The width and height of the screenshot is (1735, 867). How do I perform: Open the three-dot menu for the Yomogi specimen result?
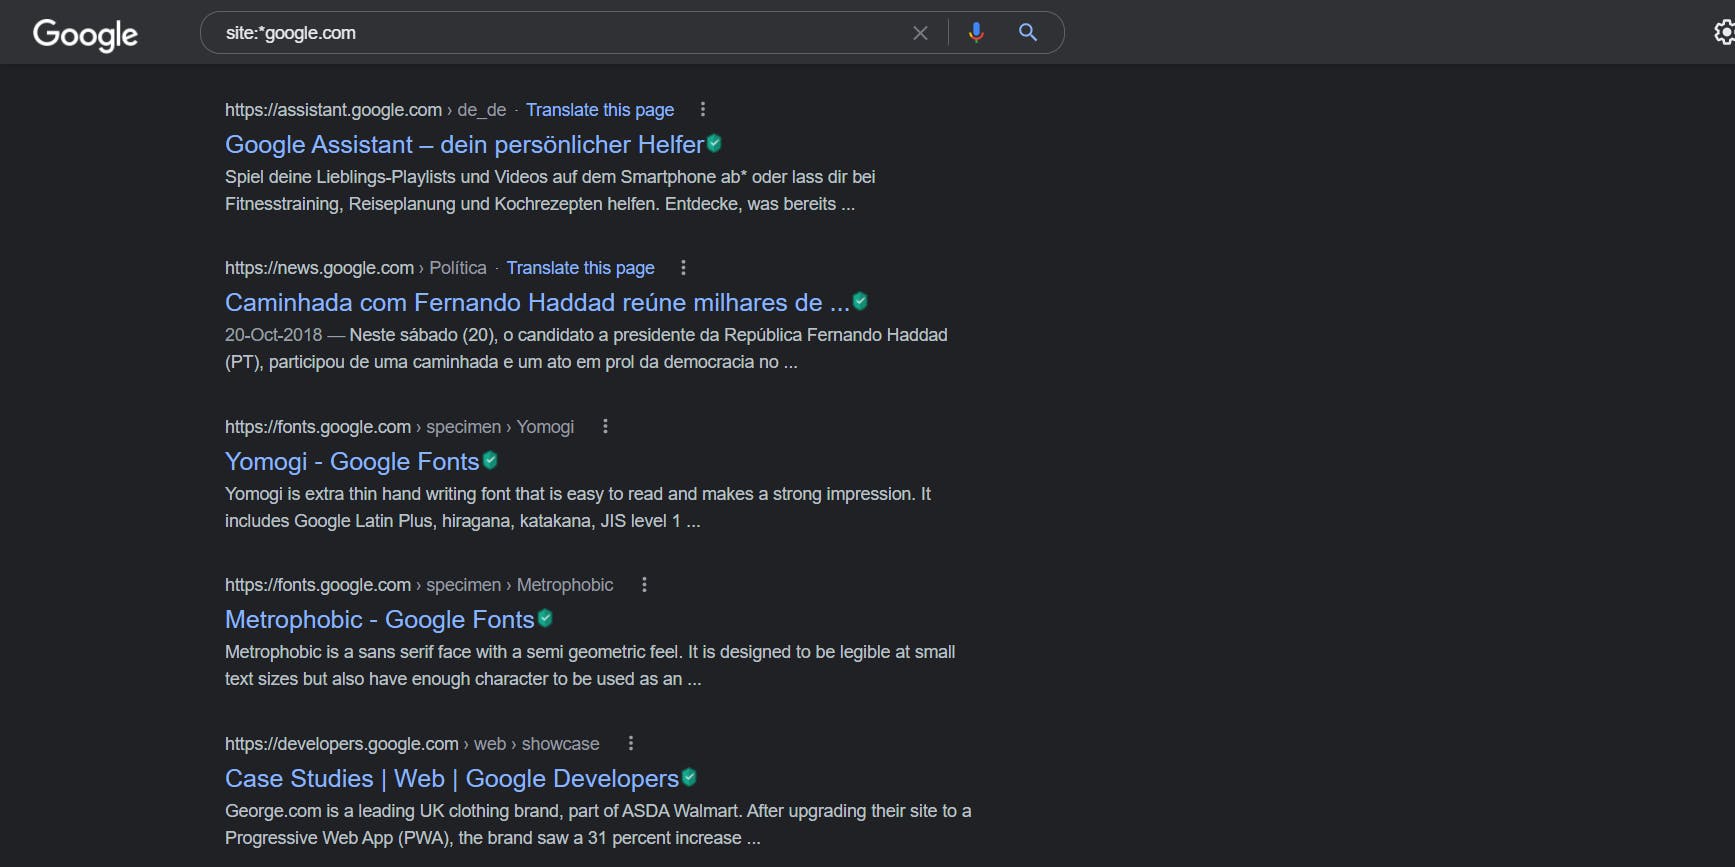(605, 426)
